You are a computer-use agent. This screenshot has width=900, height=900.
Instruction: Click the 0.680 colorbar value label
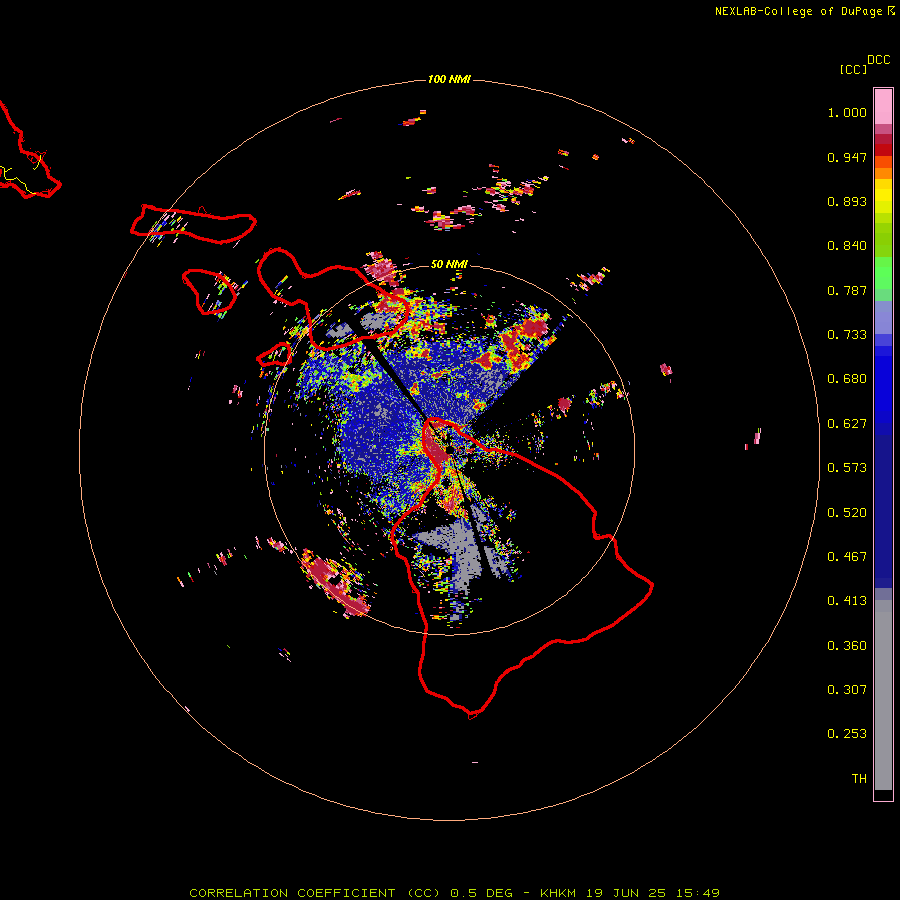(847, 379)
